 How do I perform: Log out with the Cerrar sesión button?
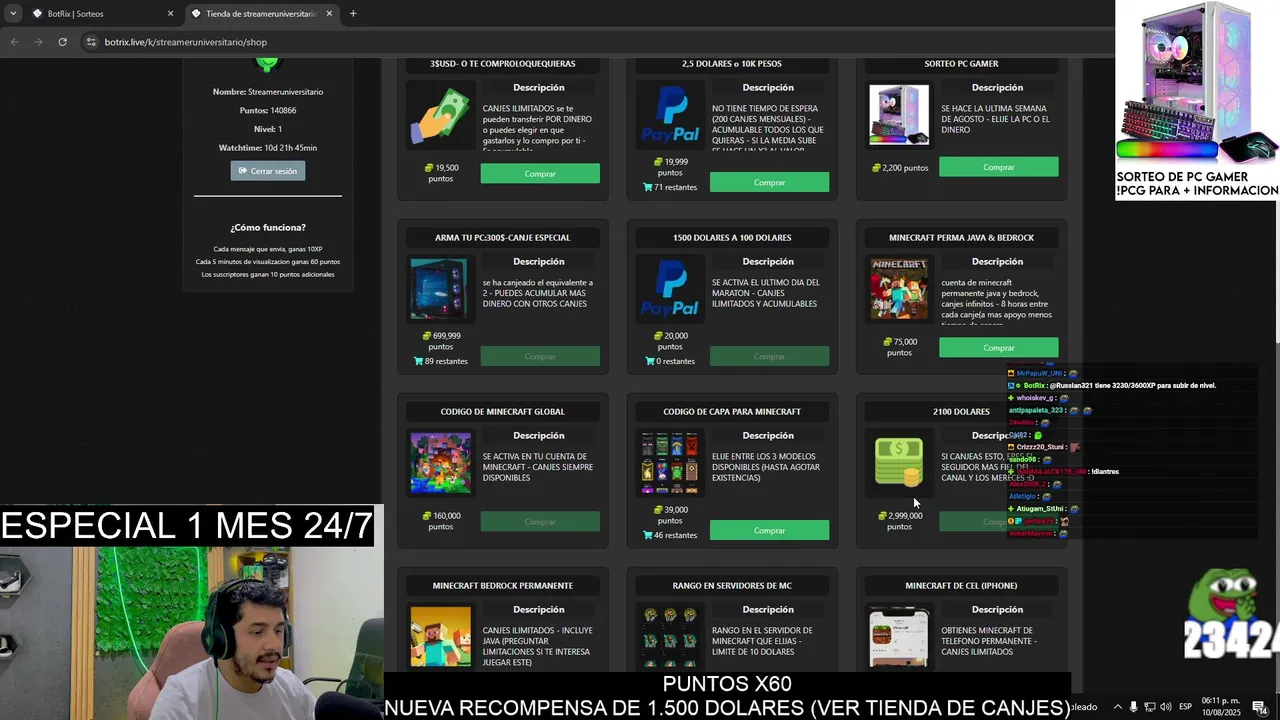click(x=268, y=171)
